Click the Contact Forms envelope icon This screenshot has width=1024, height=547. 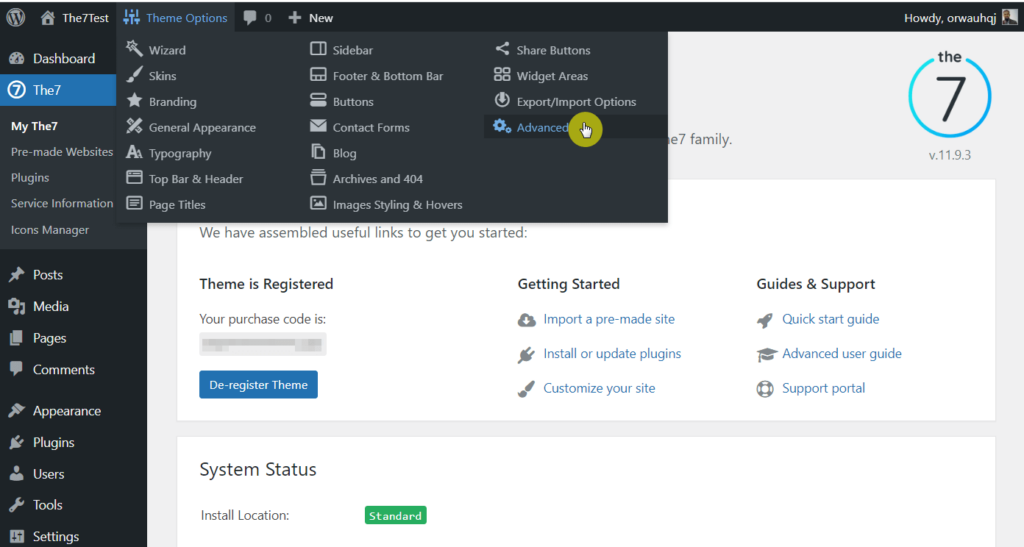pyautogui.click(x=318, y=126)
